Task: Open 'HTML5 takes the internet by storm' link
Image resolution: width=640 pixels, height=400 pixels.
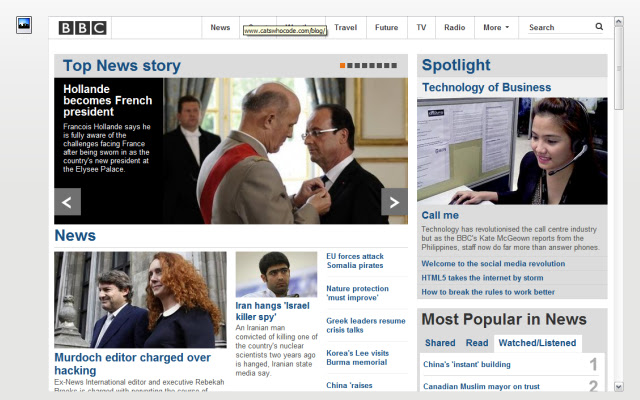Action: [x=482, y=278]
